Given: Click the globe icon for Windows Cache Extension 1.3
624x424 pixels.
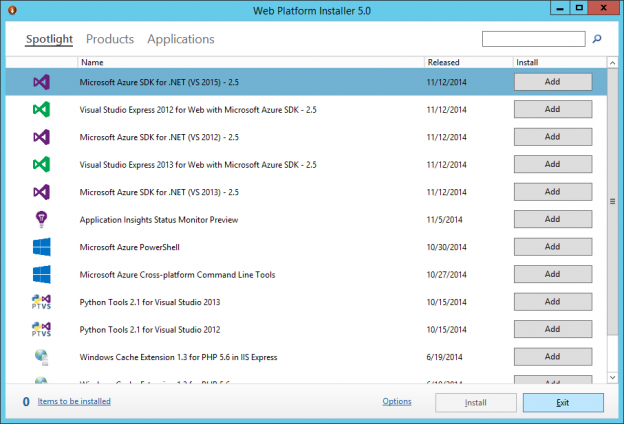Looking at the screenshot, I should pos(41,356).
